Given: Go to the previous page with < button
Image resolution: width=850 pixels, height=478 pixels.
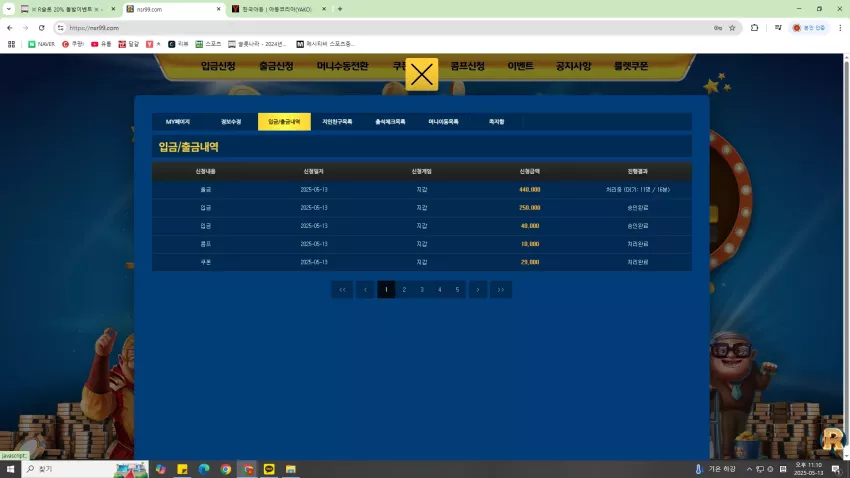Looking at the screenshot, I should pos(365,289).
